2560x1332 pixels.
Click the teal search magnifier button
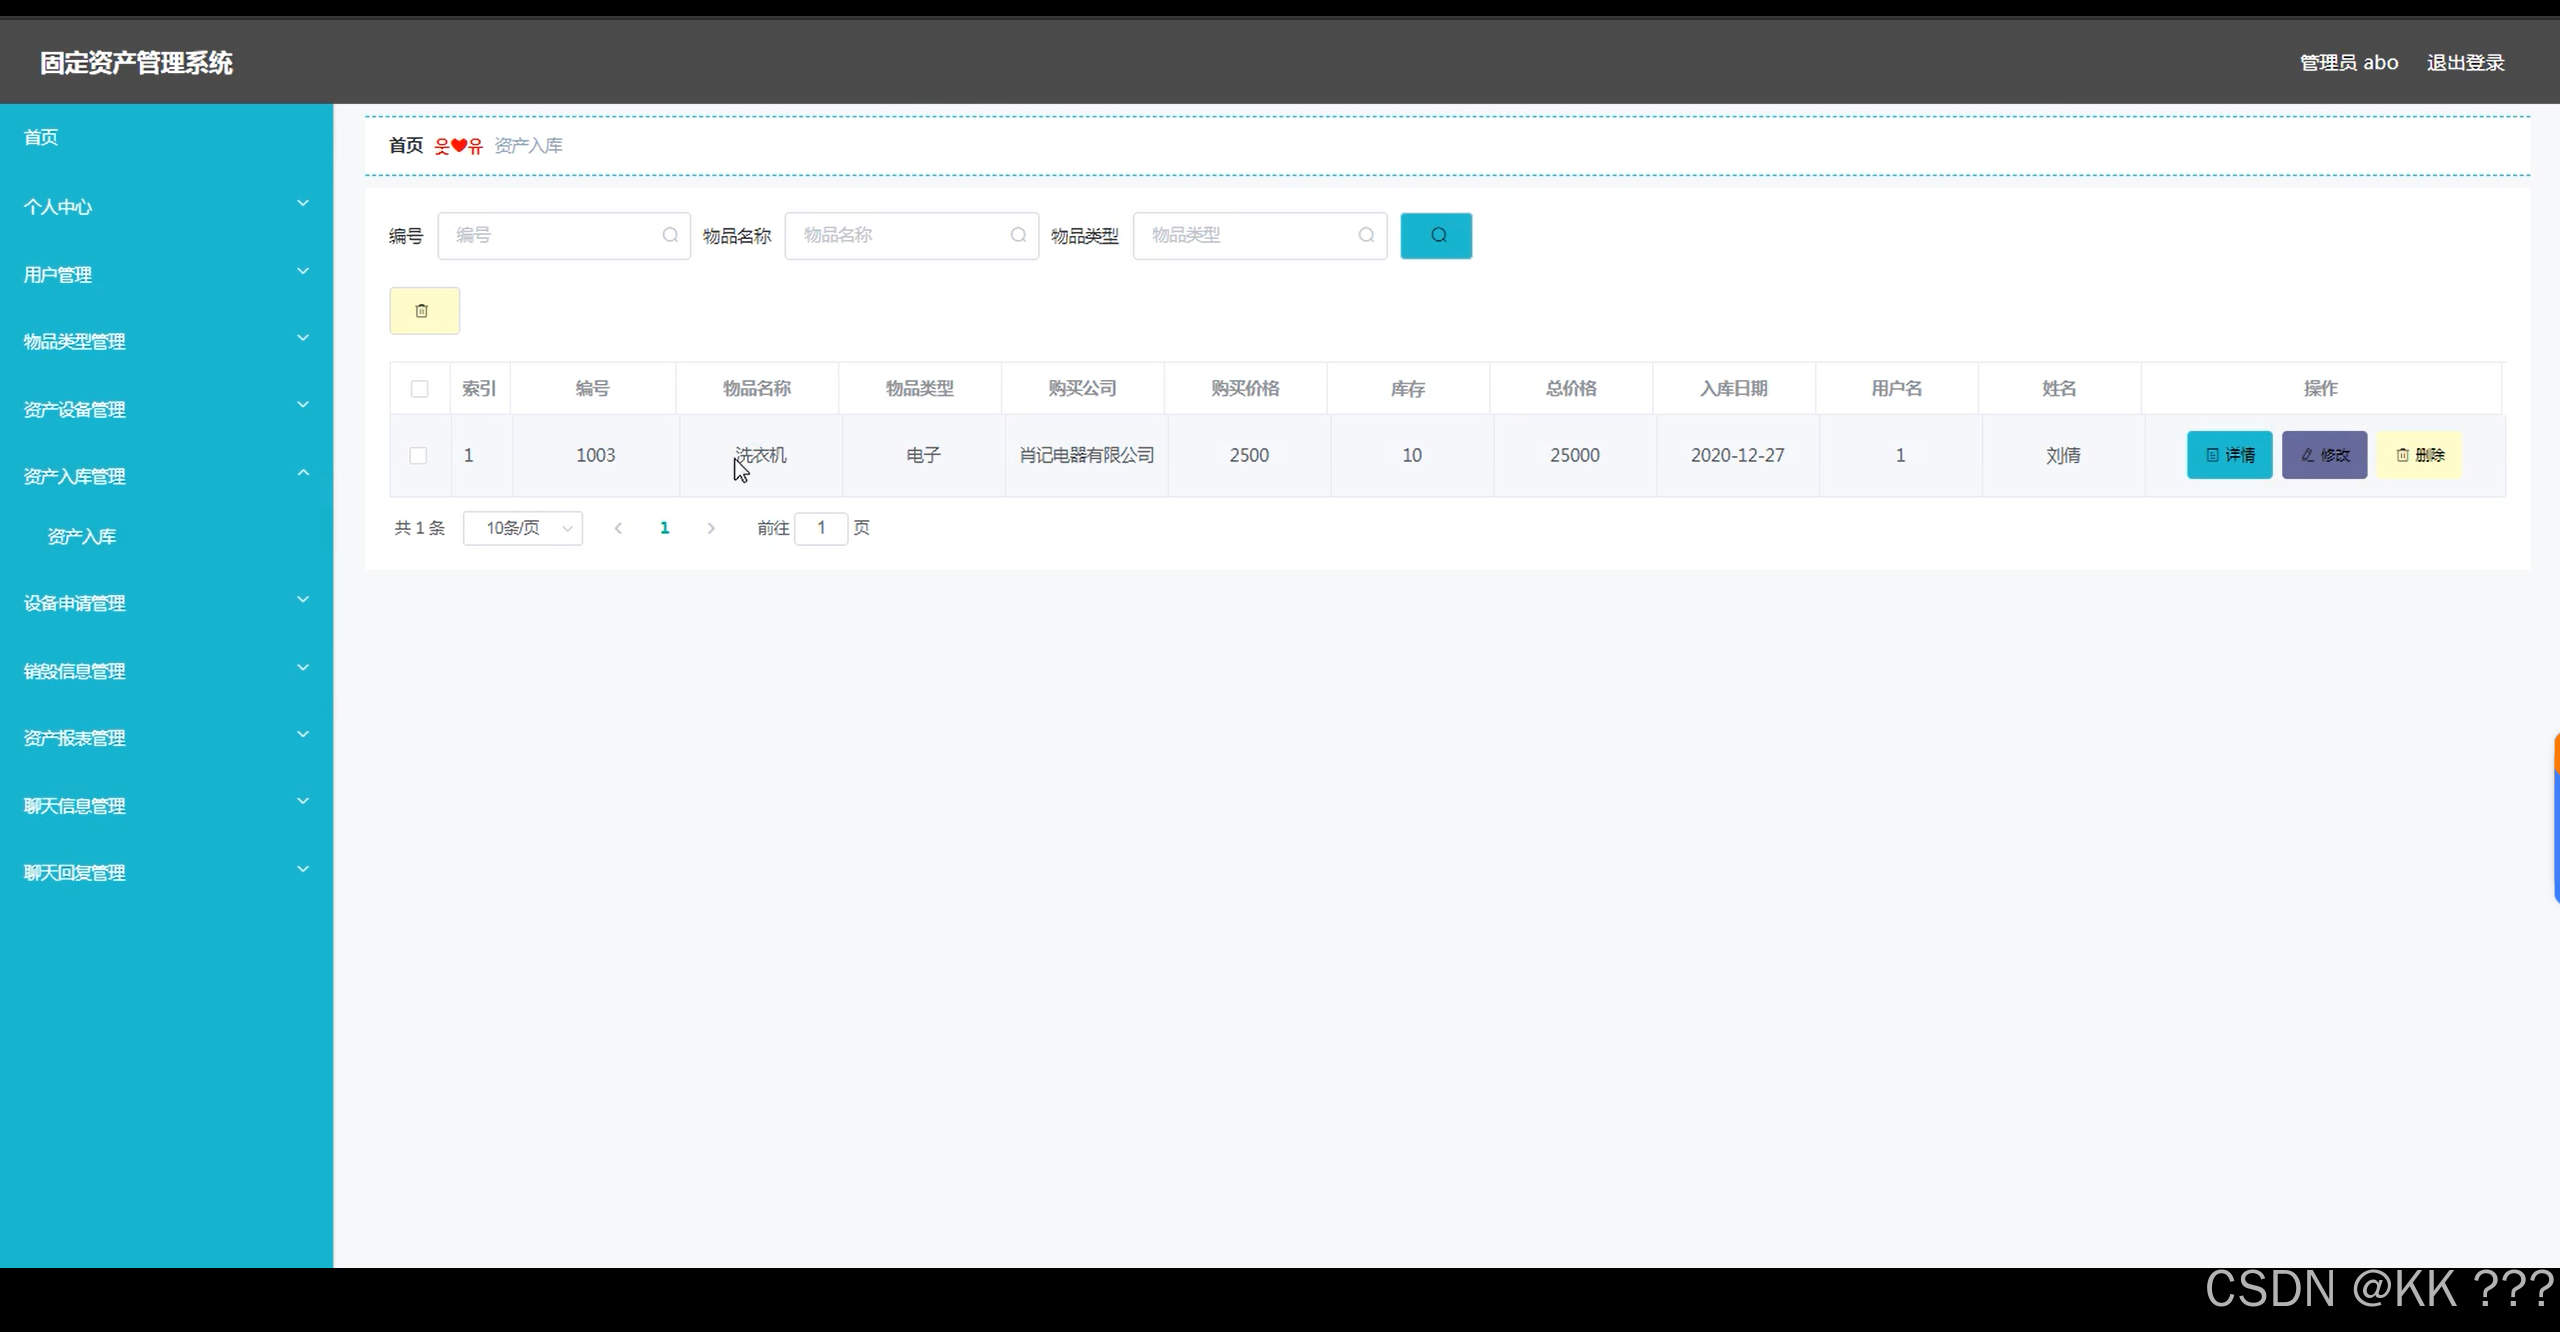point(1436,236)
